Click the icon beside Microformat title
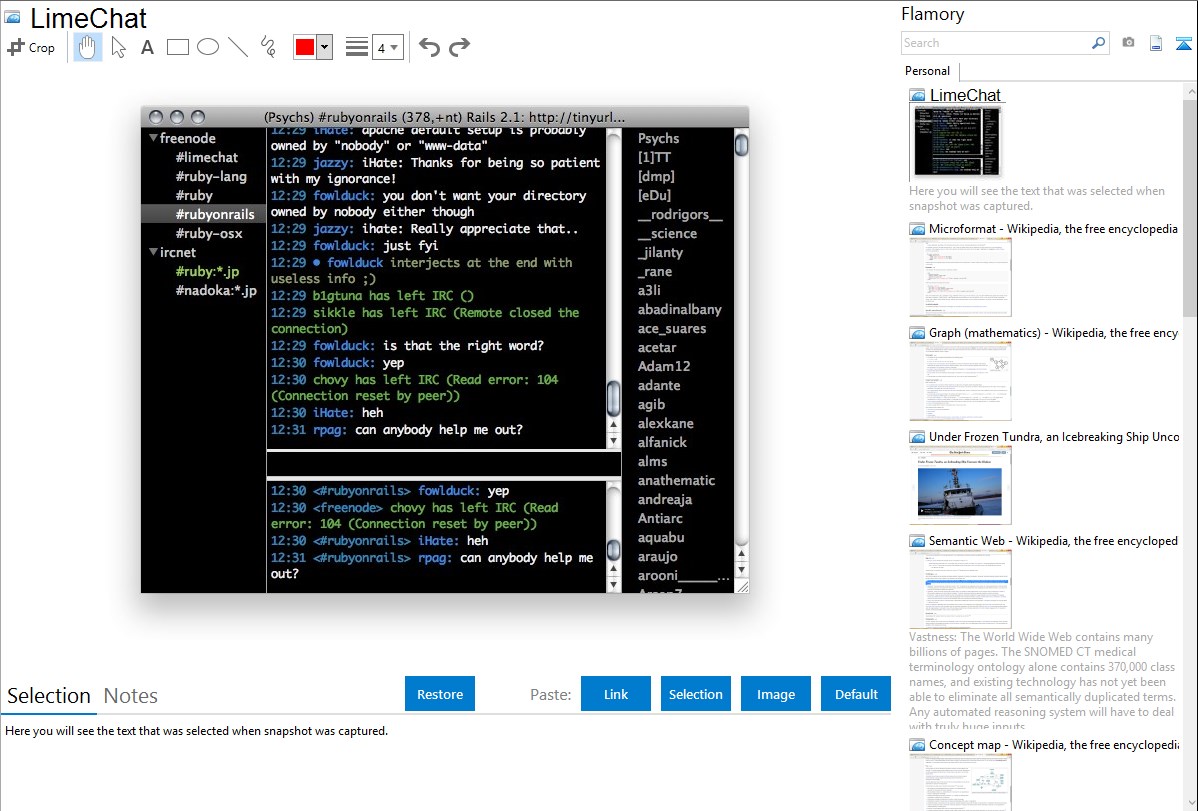Screen dimensions: 1198x811 (918, 229)
